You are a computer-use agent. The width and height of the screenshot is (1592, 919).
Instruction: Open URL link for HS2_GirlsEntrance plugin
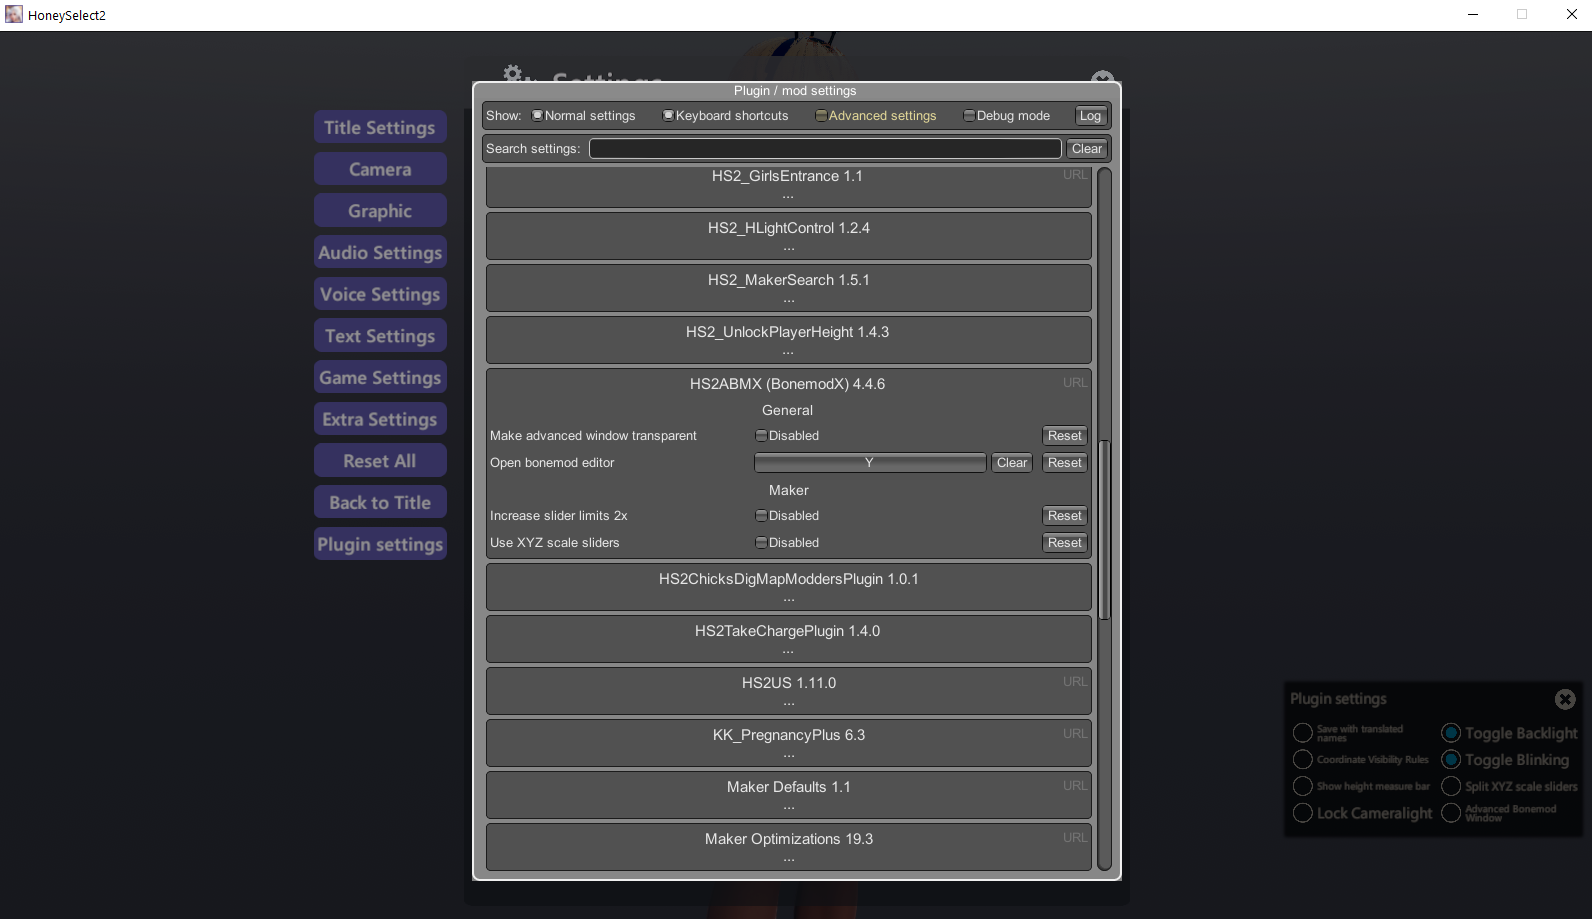1075,175
